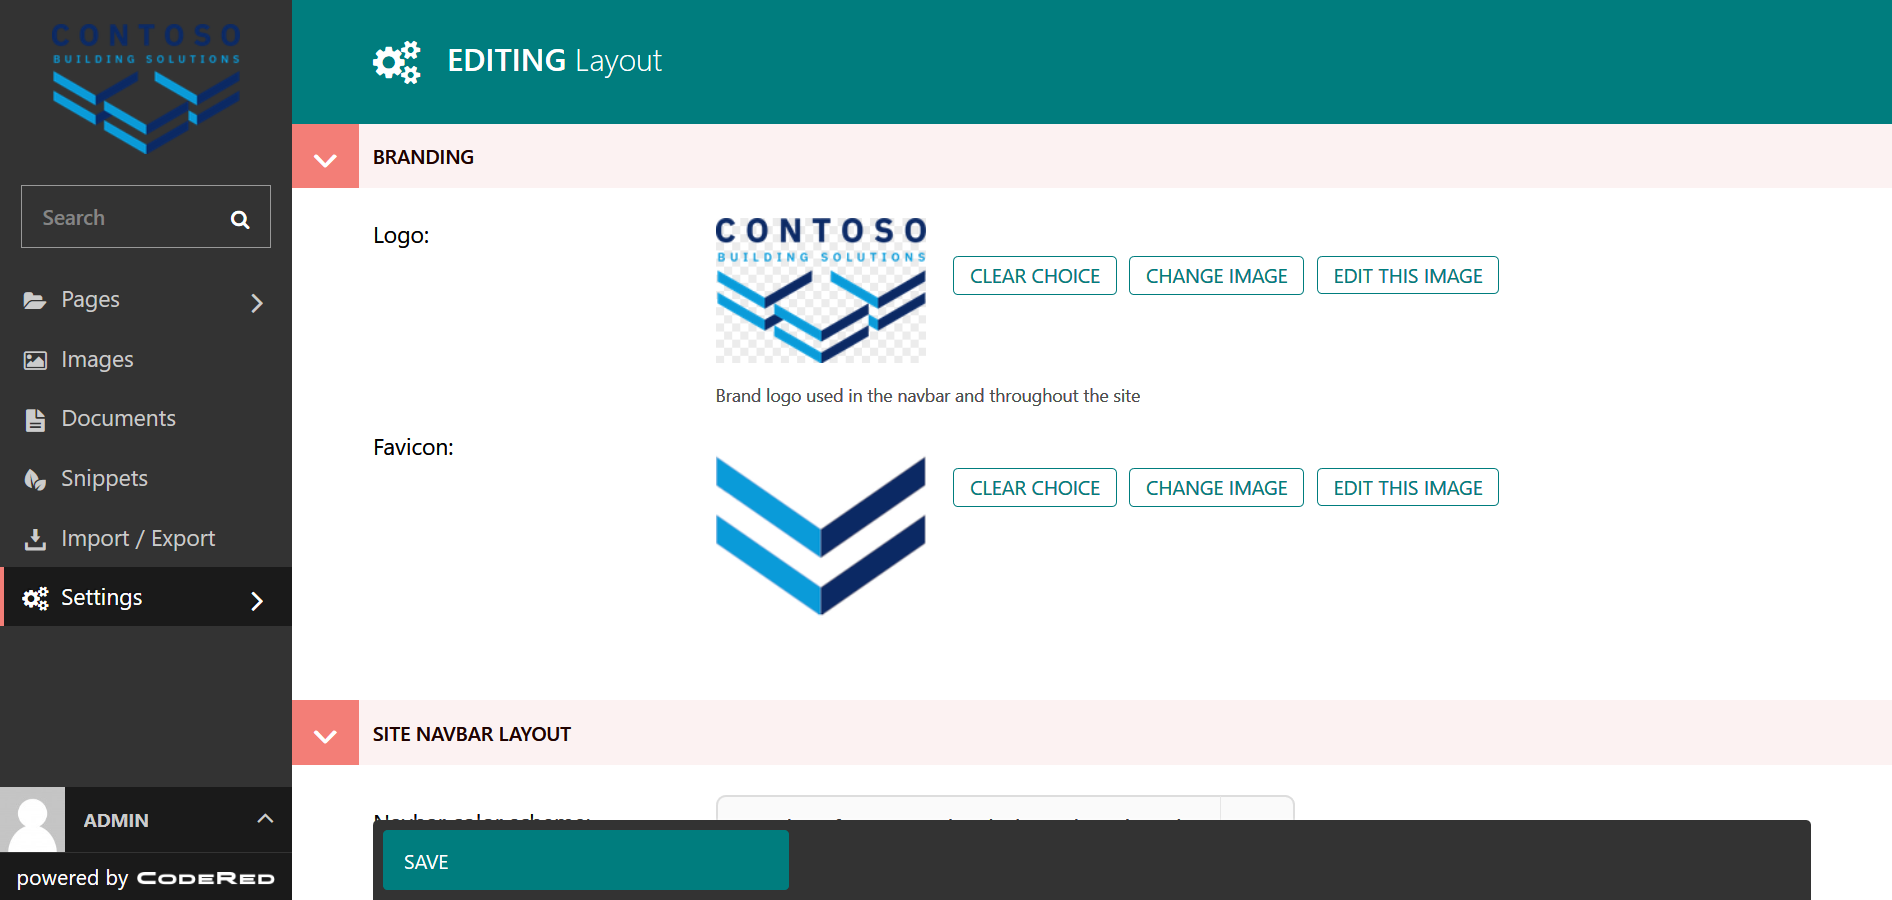Viewport: 1892px width, 900px height.
Task: Click the search magnifier icon in sidebar
Action: coord(240,219)
